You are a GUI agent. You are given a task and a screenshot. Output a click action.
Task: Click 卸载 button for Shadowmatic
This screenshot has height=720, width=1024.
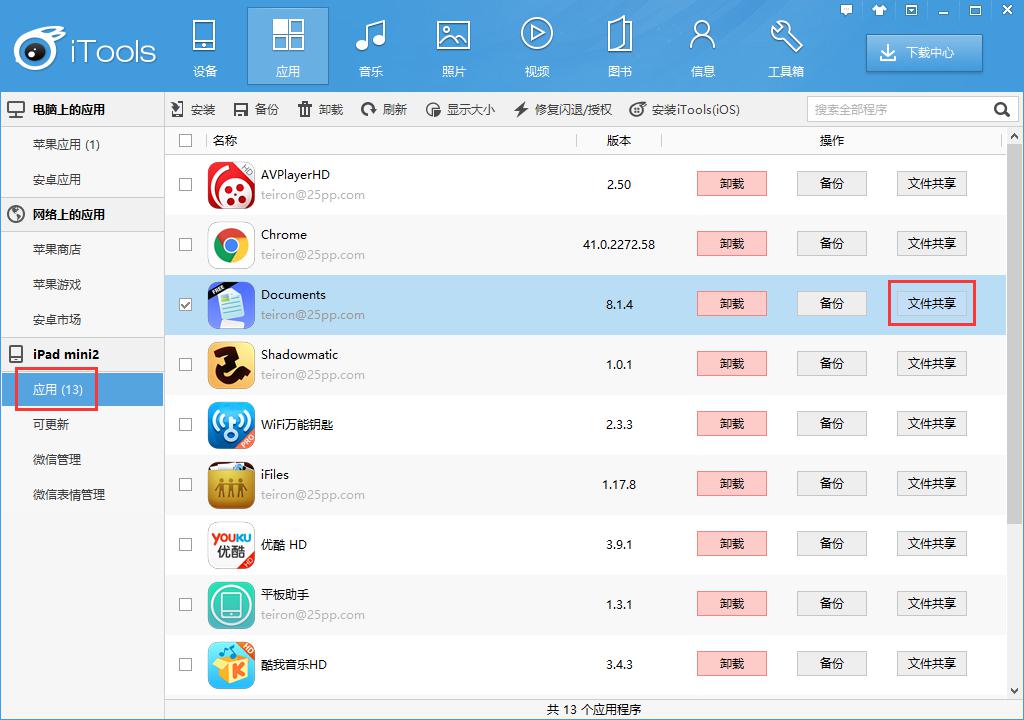point(731,364)
